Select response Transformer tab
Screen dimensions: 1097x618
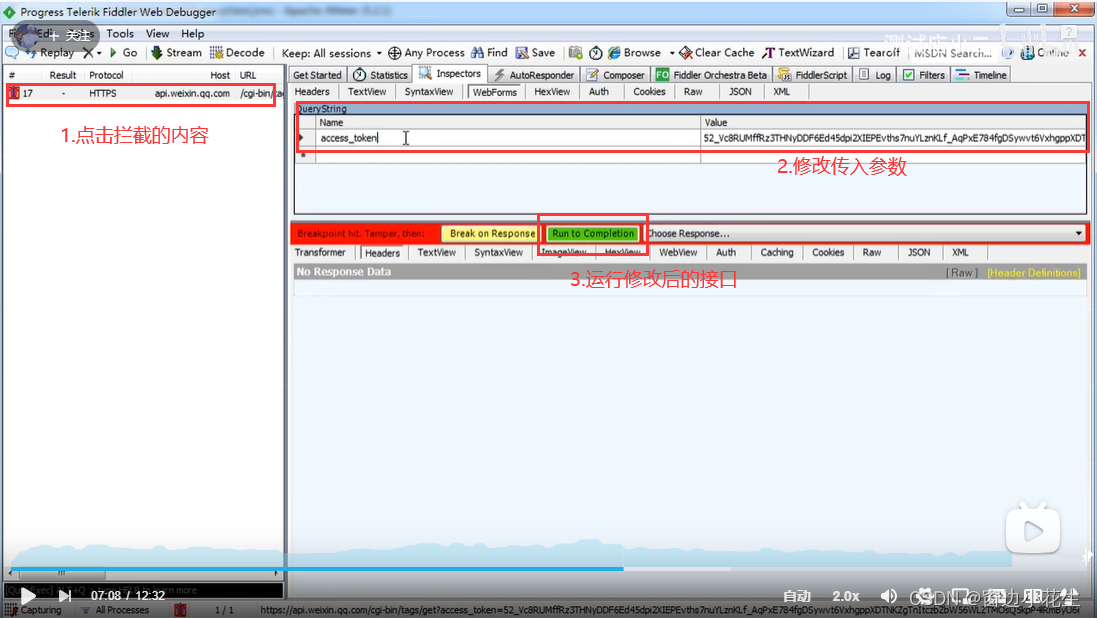(320, 253)
